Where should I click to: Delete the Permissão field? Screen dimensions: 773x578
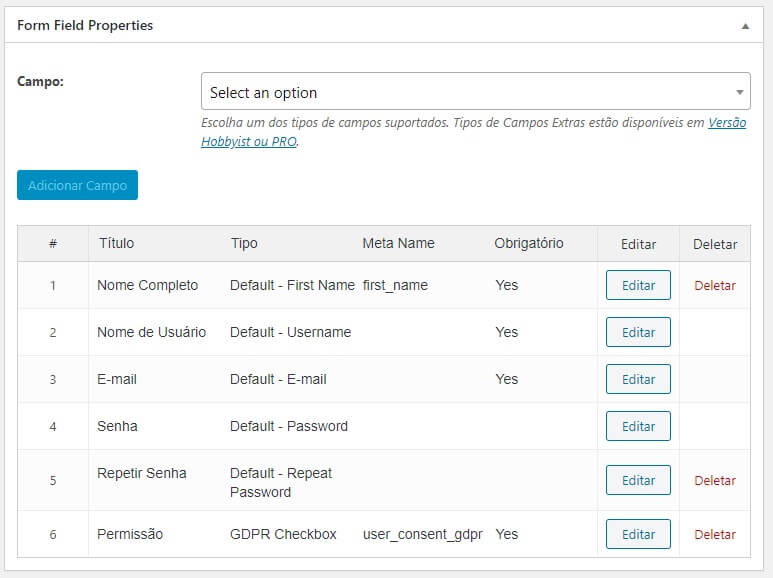click(714, 534)
